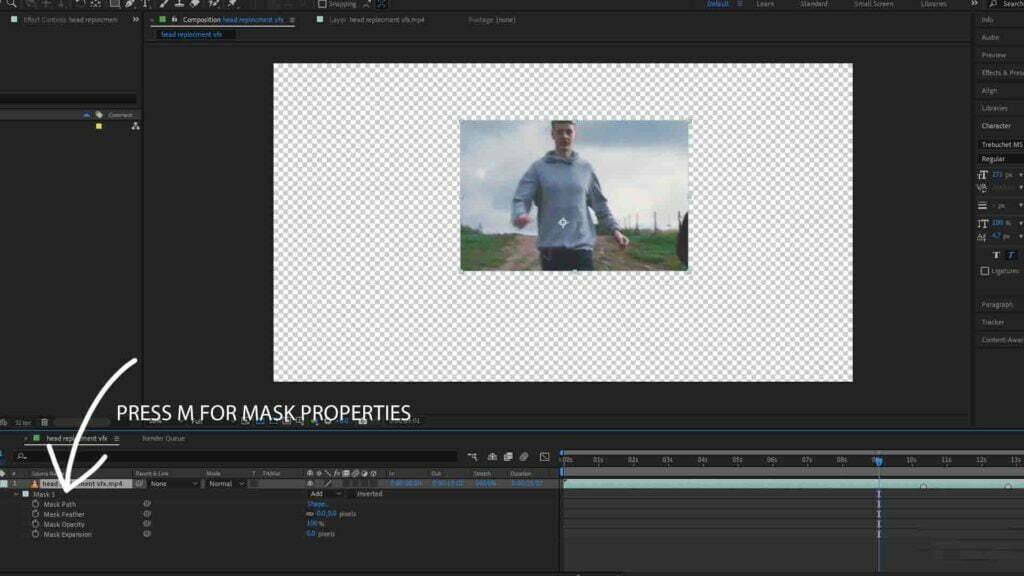1024x576 pixels.
Task: Toggle expression icon on Mask Feather row
Action: [x=147, y=513]
